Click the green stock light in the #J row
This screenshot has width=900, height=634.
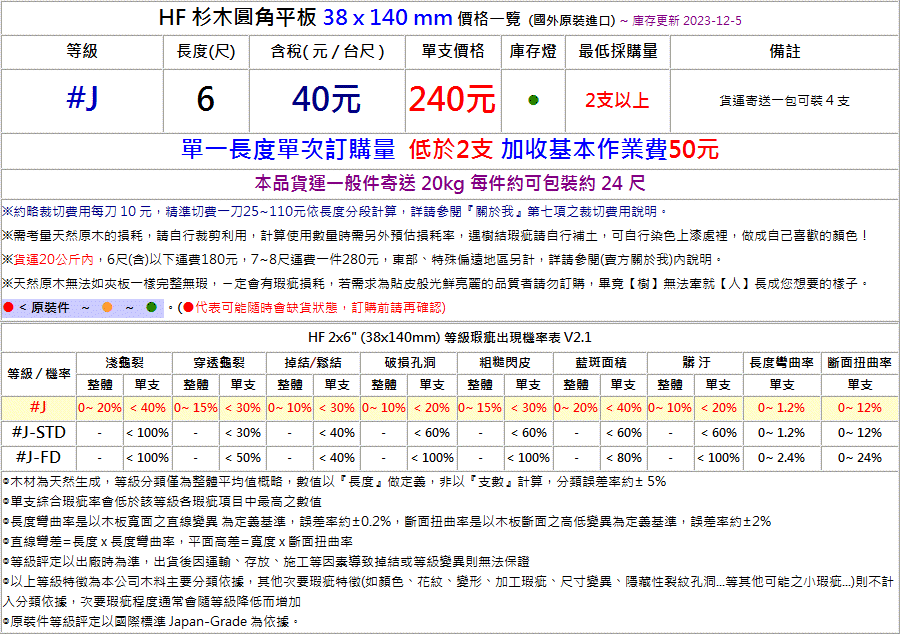(x=533, y=100)
